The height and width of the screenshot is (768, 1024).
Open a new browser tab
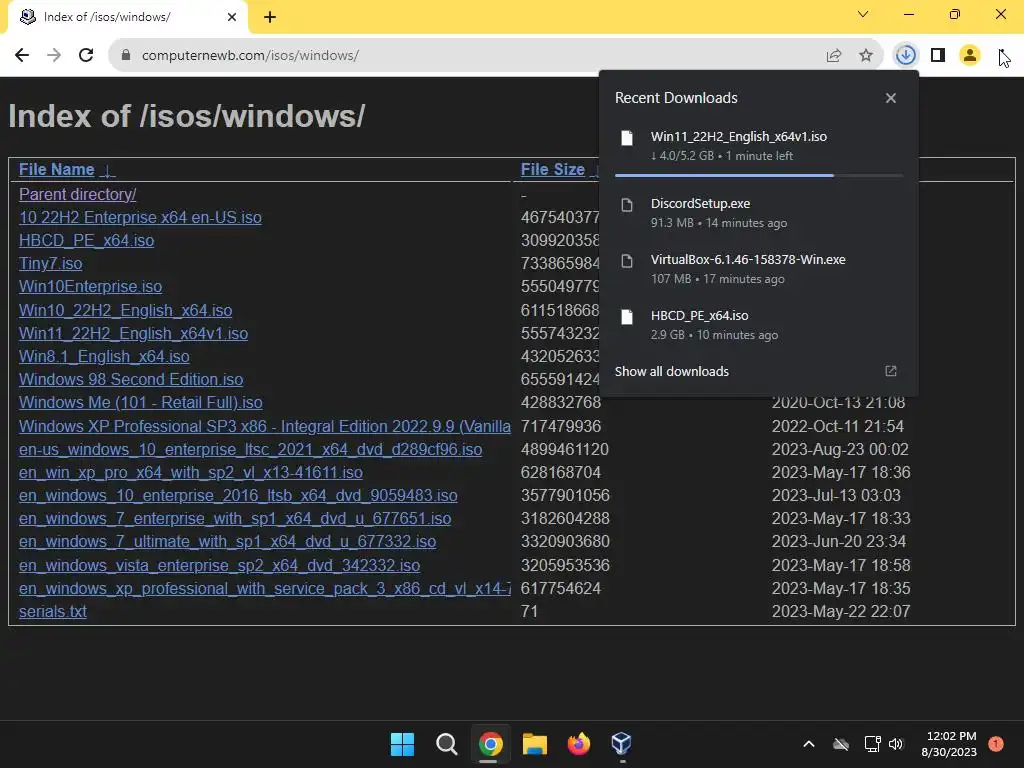270,17
